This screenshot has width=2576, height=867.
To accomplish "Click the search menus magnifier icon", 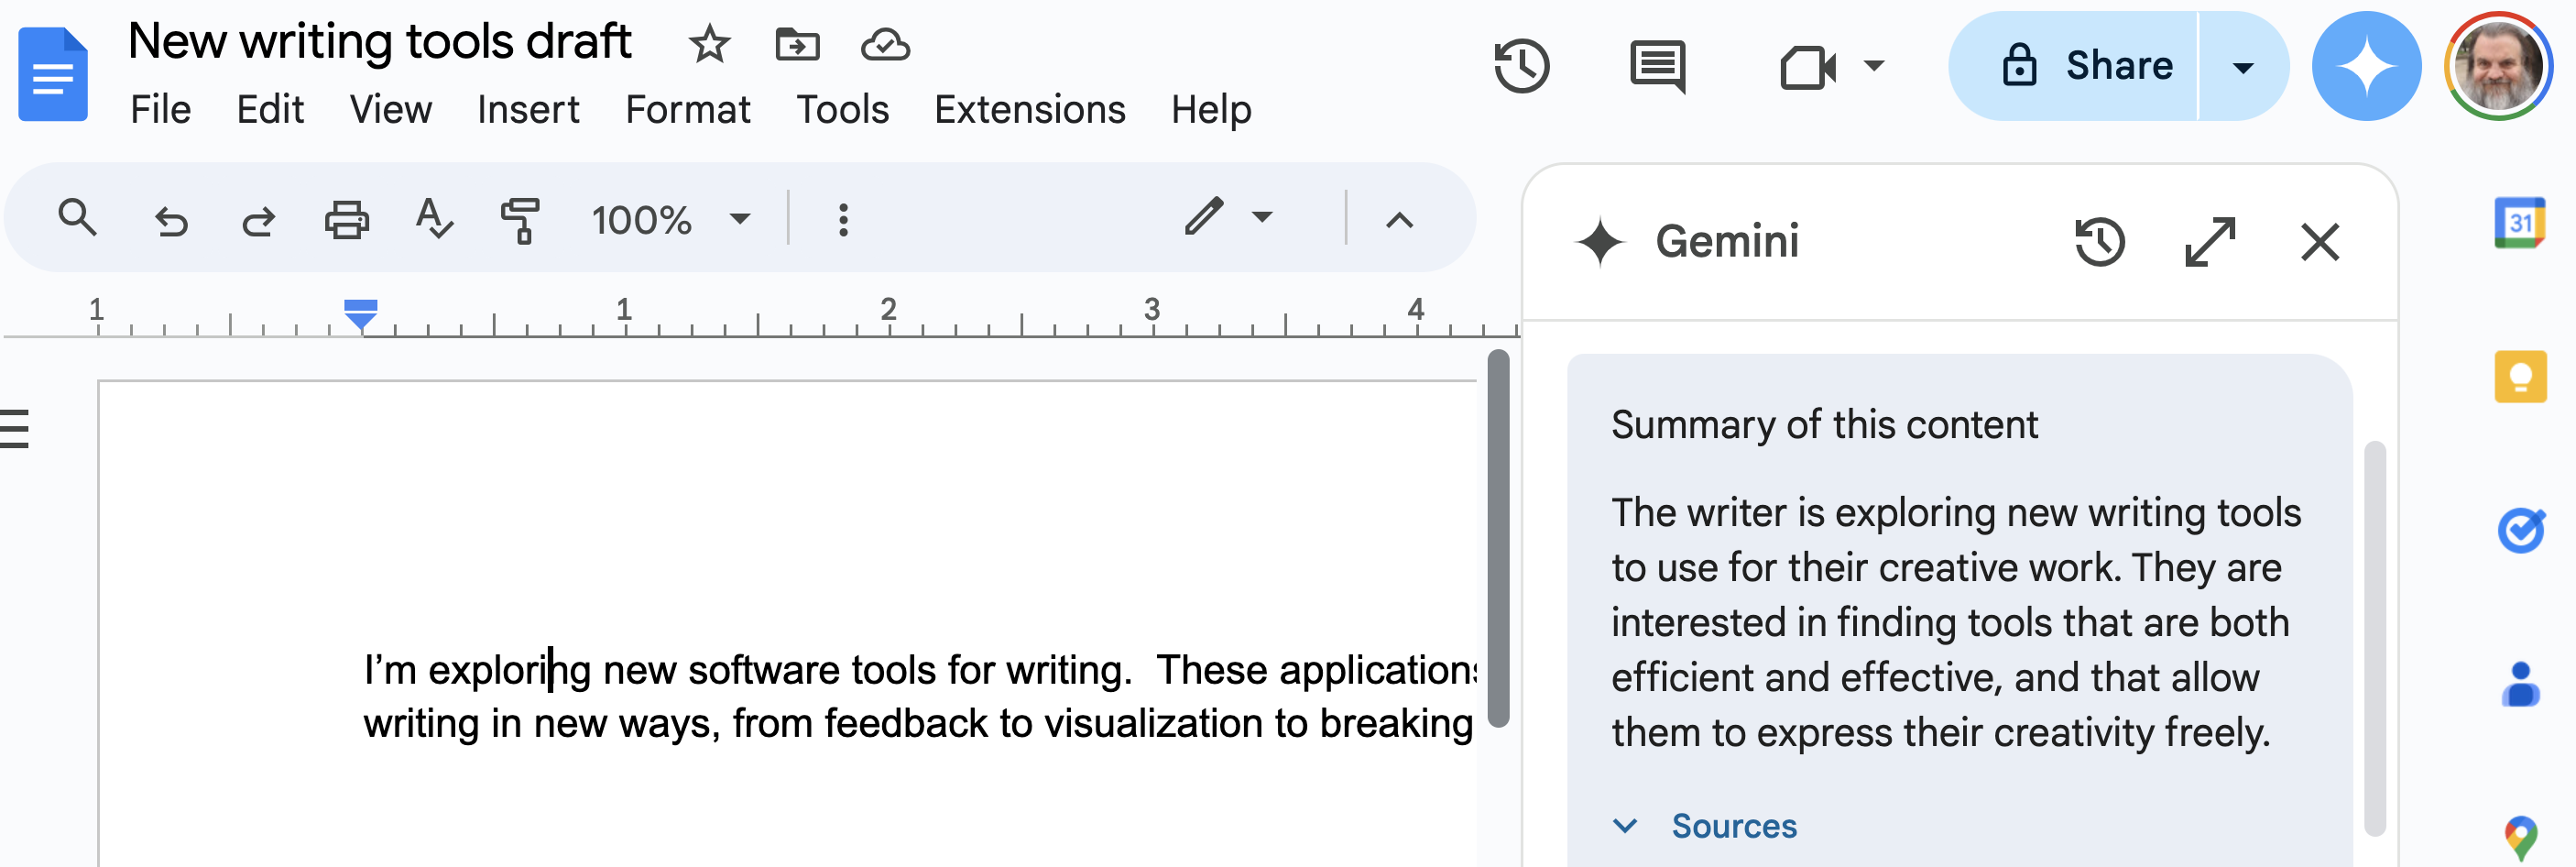I will click(77, 218).
